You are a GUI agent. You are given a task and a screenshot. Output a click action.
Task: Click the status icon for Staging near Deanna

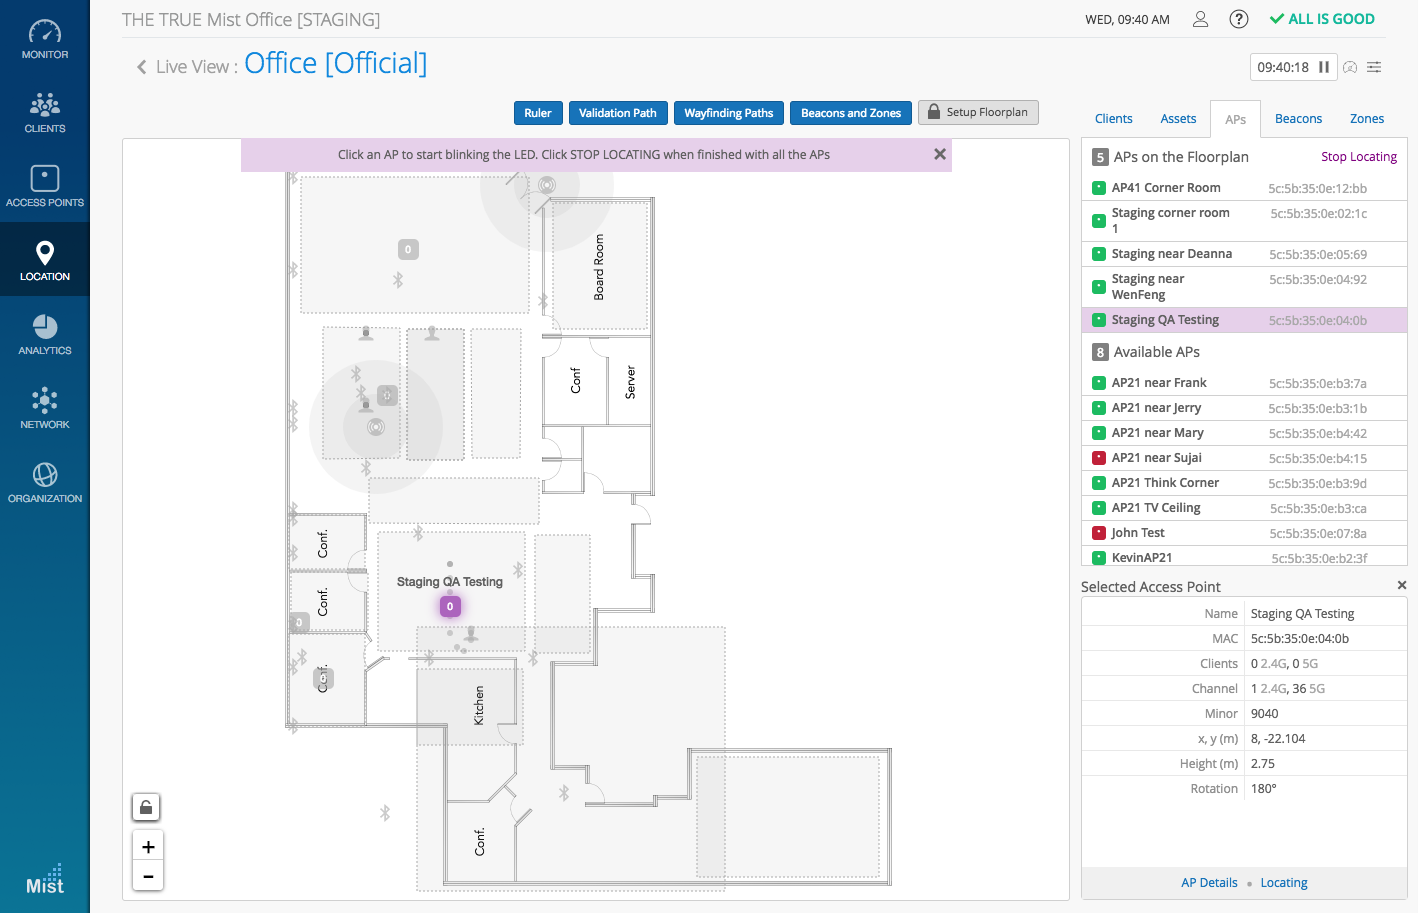1099,254
